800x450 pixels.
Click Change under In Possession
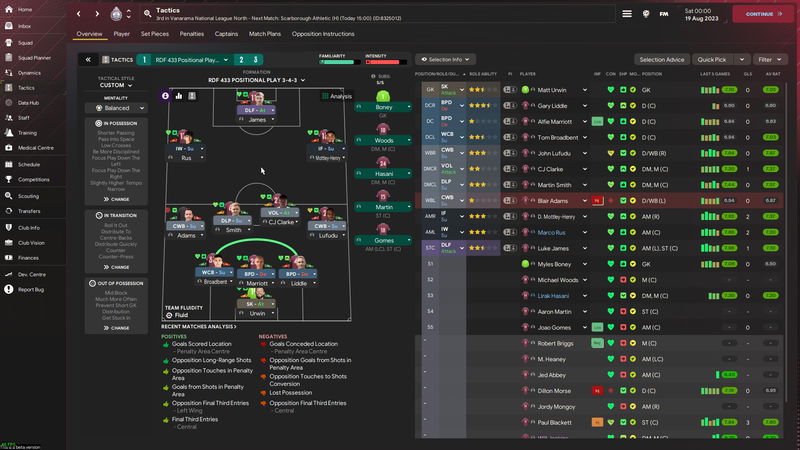[x=116, y=199]
